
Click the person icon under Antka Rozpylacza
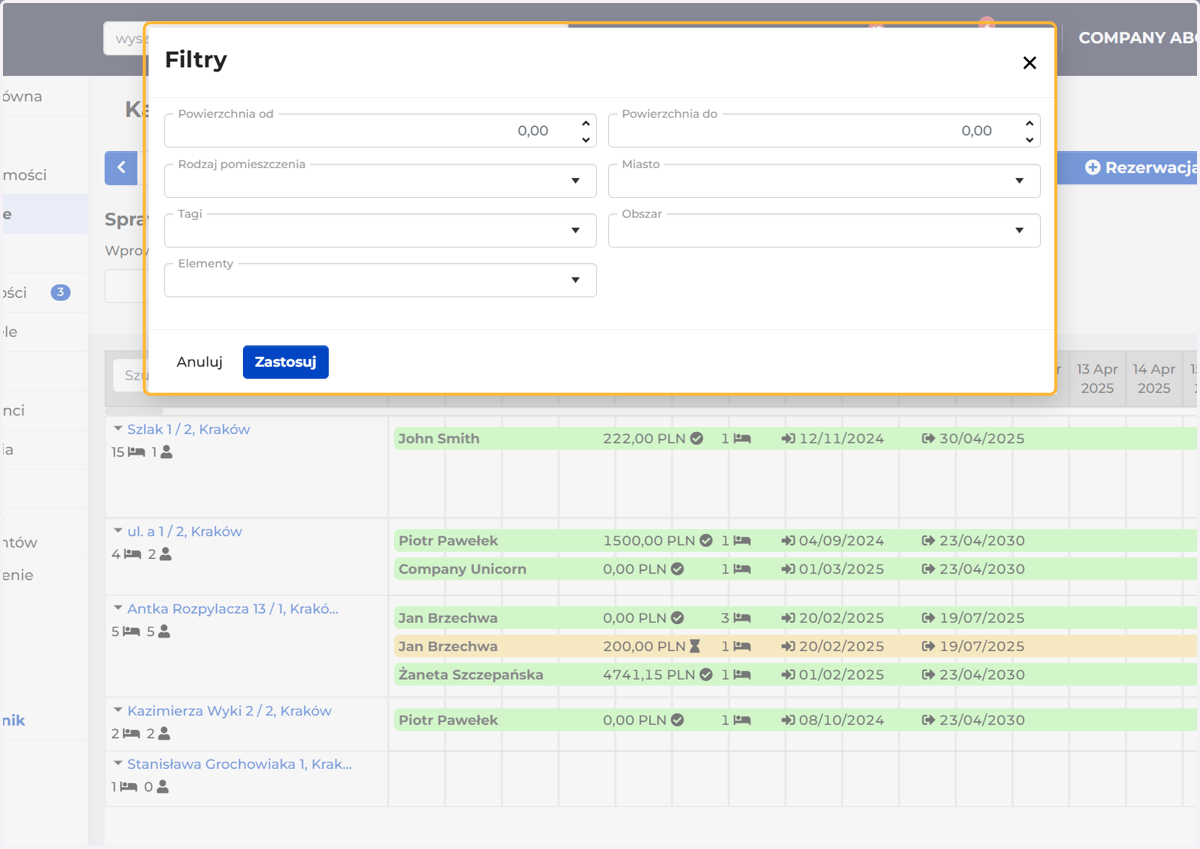164,631
